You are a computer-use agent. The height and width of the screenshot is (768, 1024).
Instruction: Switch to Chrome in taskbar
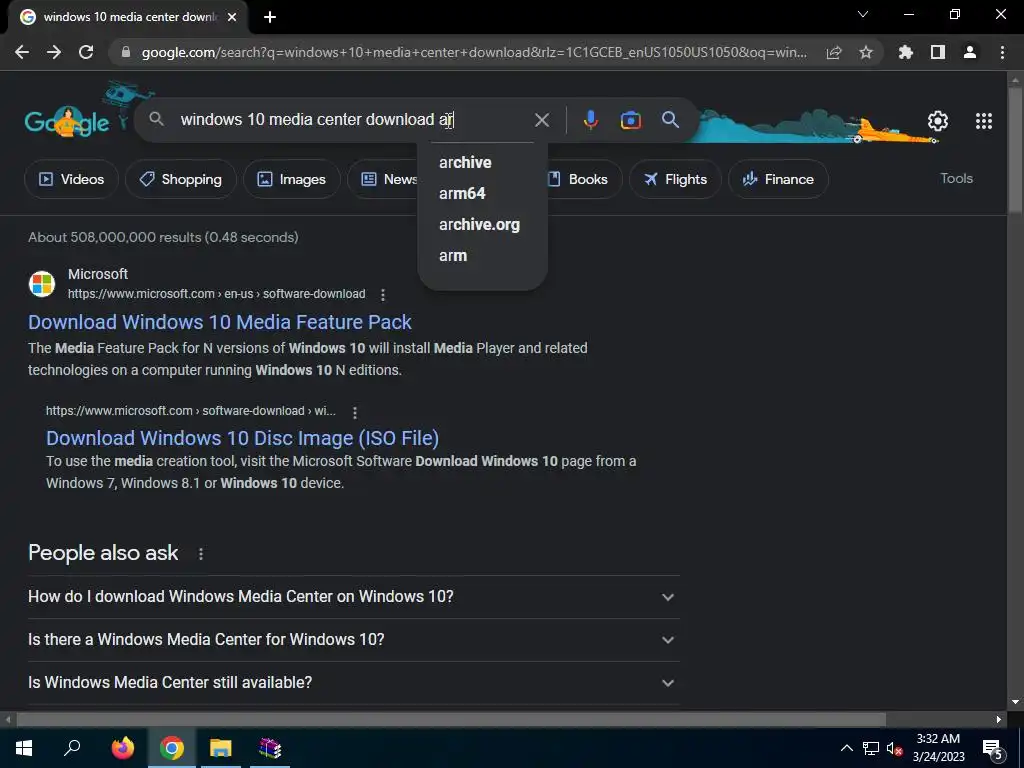172,748
